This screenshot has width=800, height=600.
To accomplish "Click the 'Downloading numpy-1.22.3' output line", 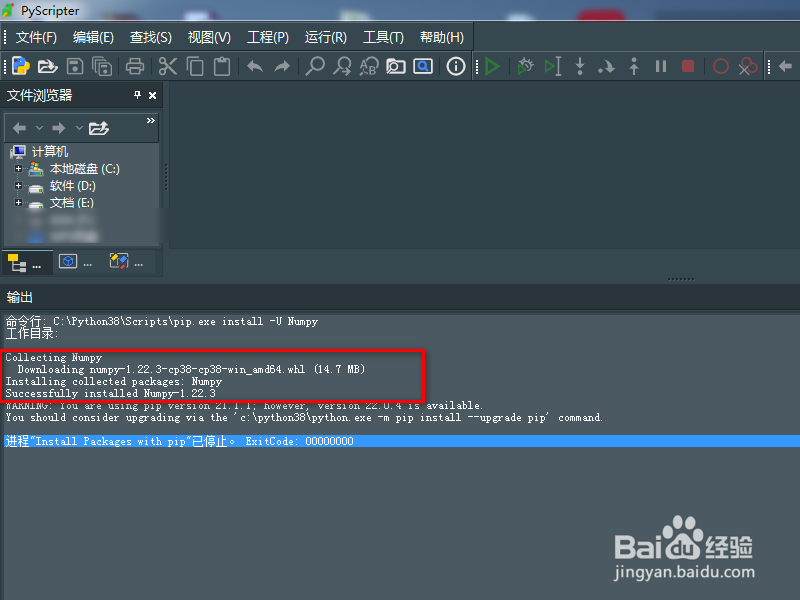I will 191,369.
